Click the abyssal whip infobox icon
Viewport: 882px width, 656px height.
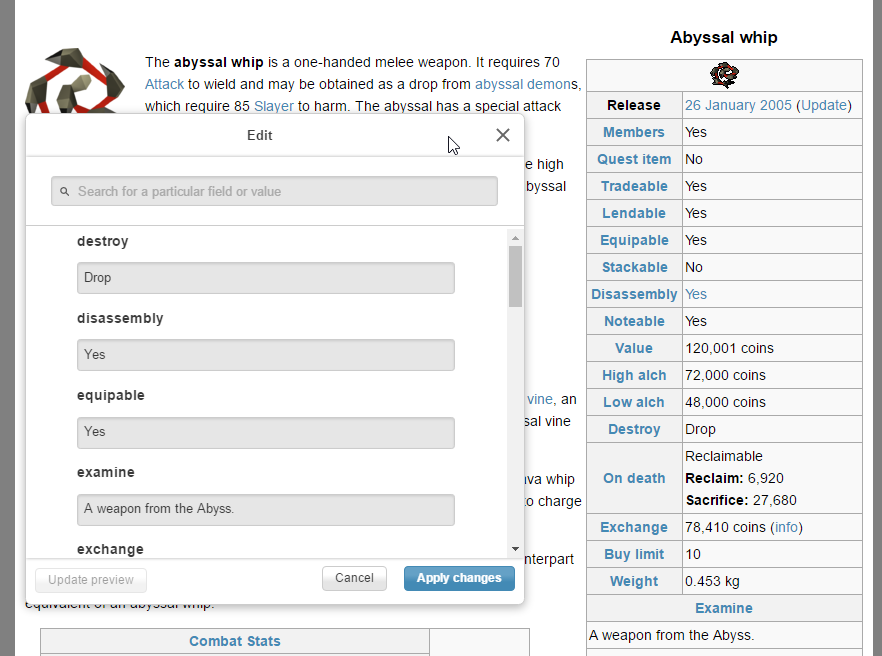pyautogui.click(x=723, y=75)
